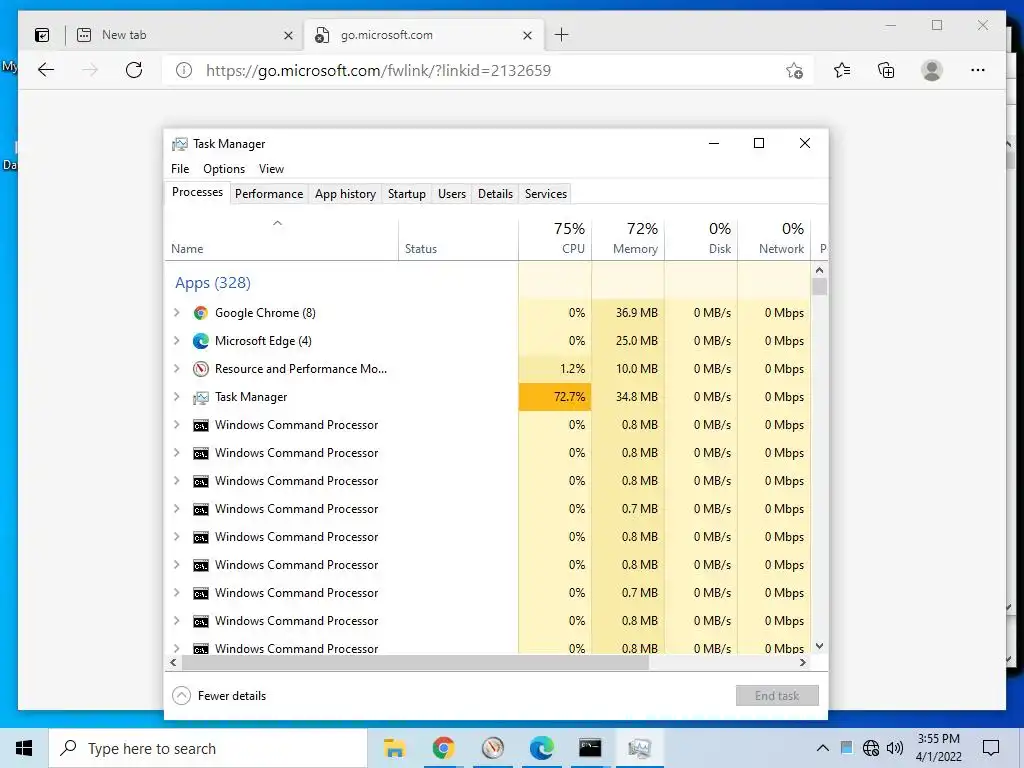Open the Options menu in Task Manager
The height and width of the screenshot is (768, 1024).
[x=224, y=168]
